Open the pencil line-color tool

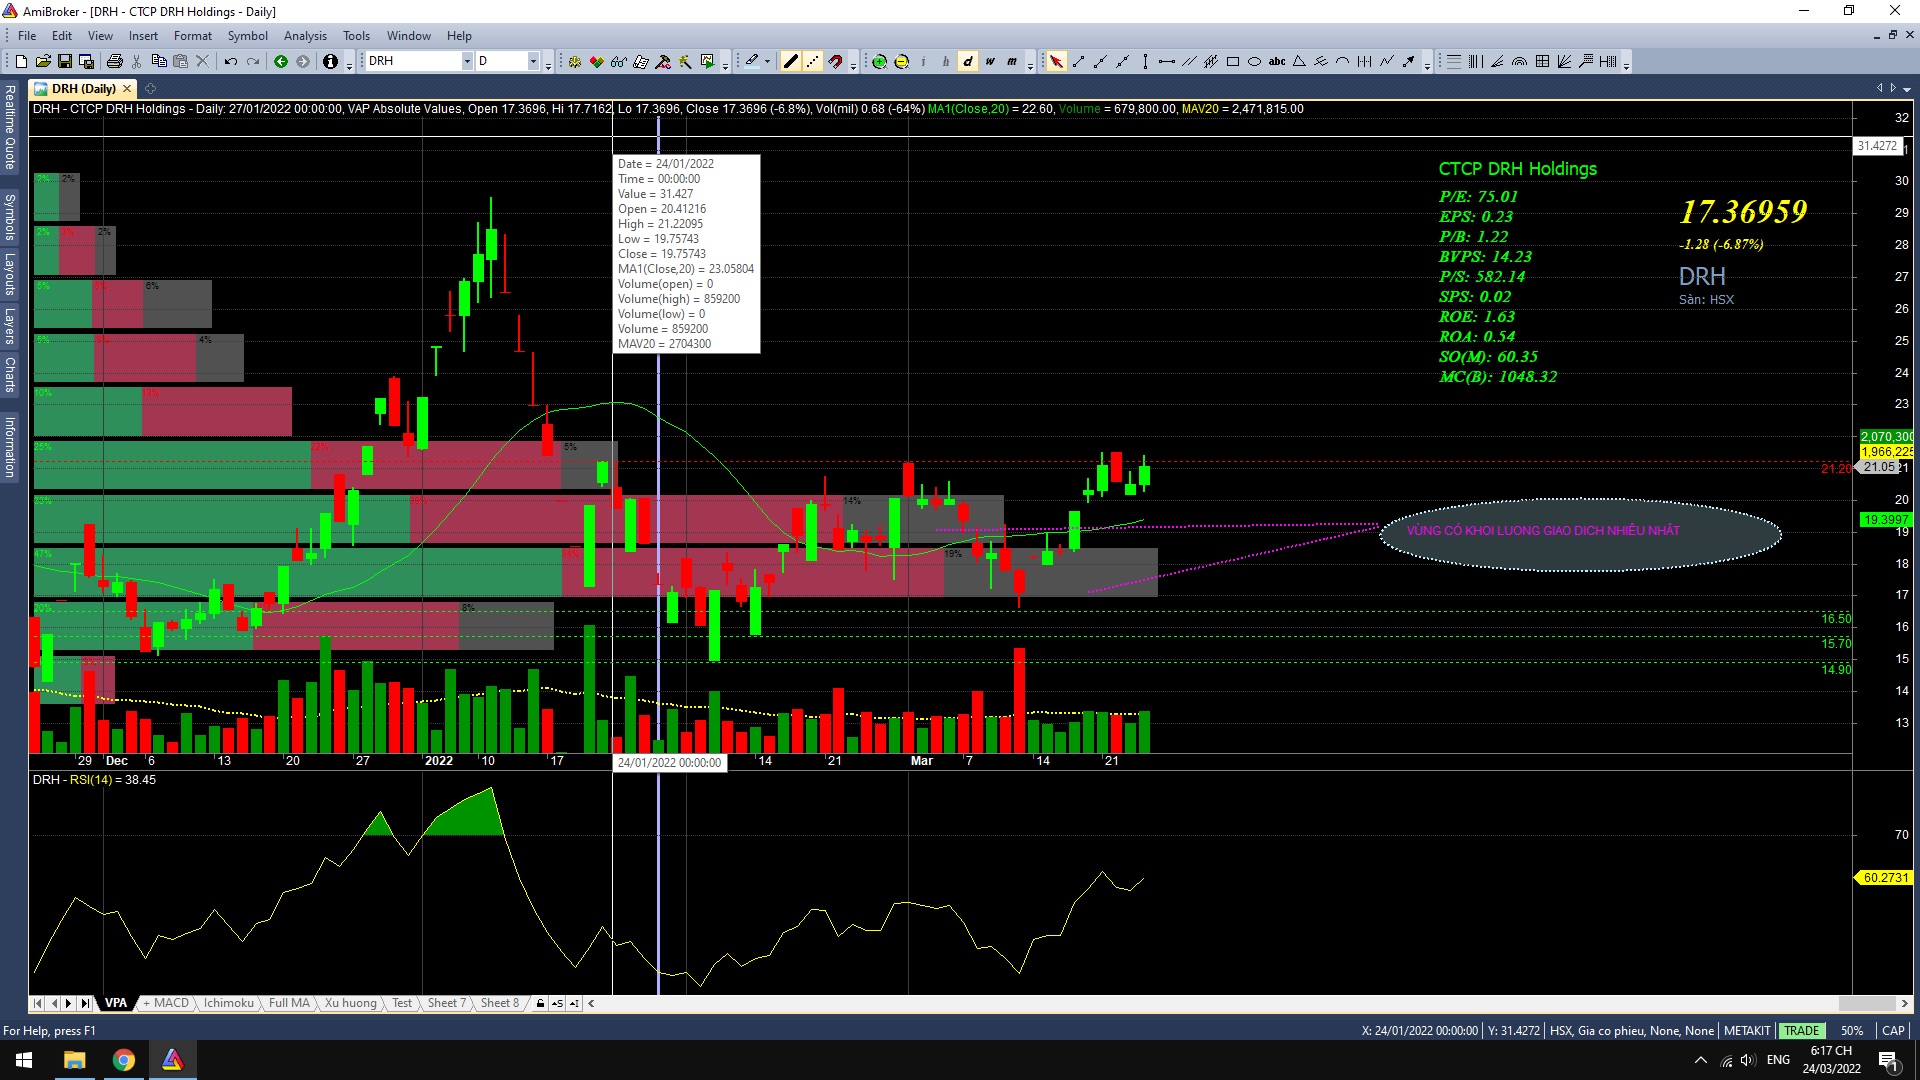click(x=751, y=62)
